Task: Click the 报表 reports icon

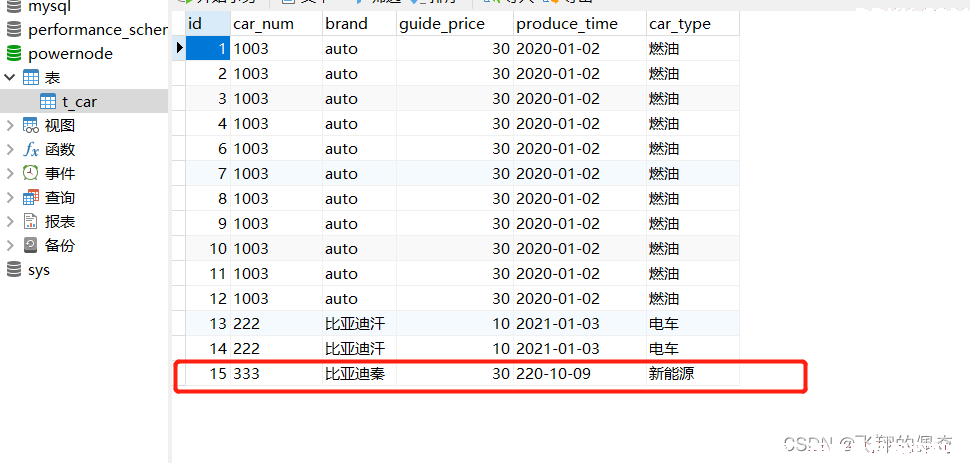Action: tap(30, 222)
